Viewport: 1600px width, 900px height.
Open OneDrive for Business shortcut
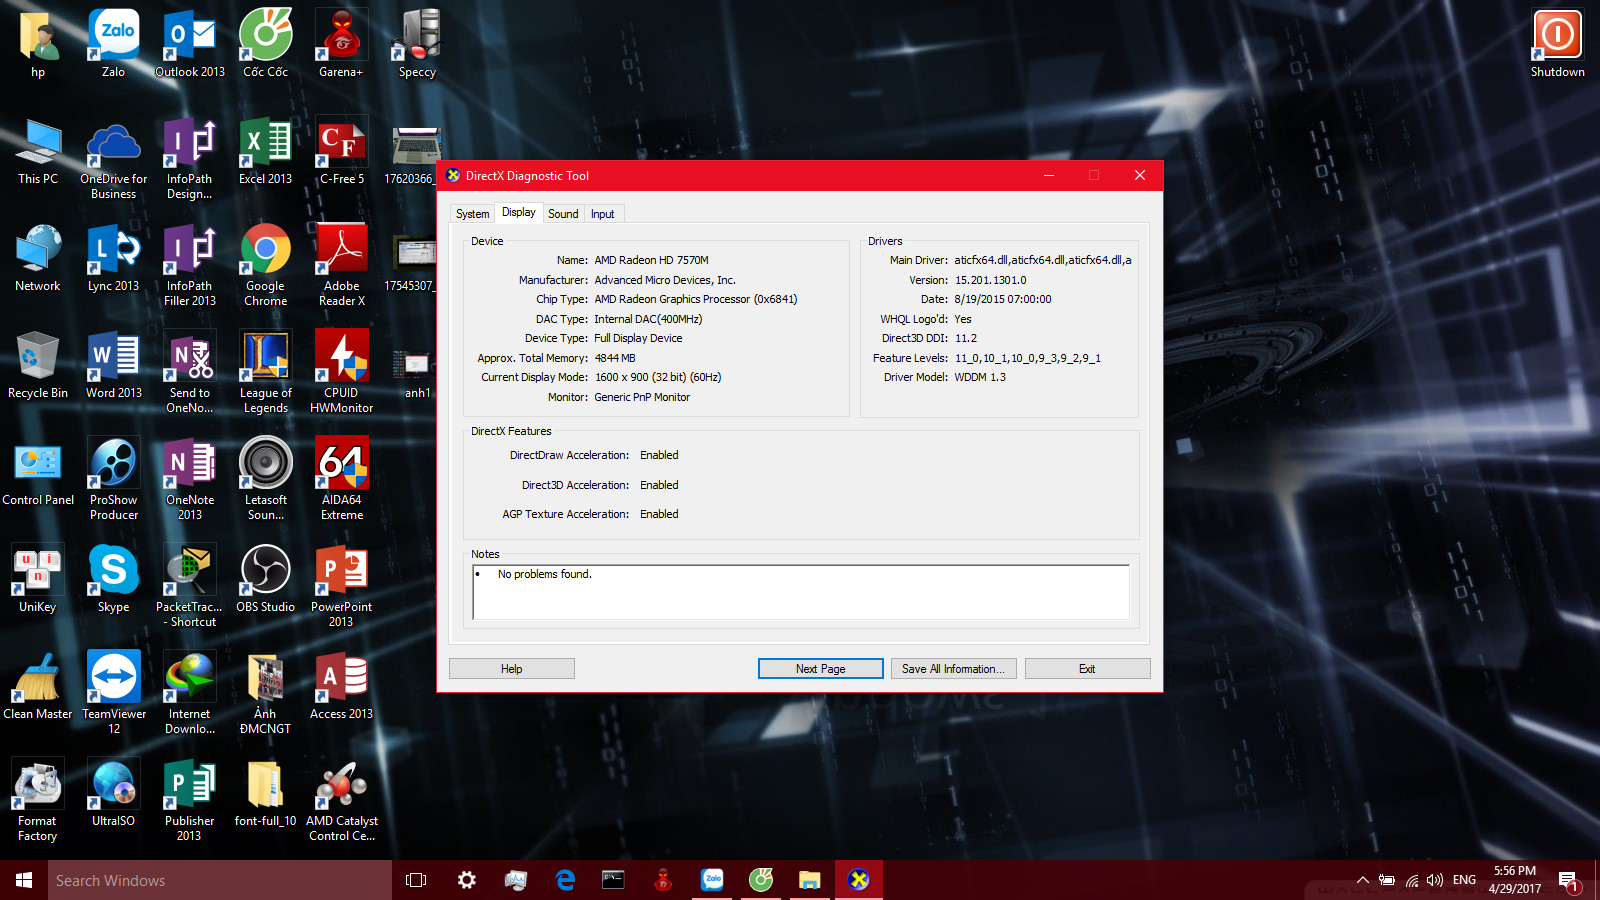(114, 158)
